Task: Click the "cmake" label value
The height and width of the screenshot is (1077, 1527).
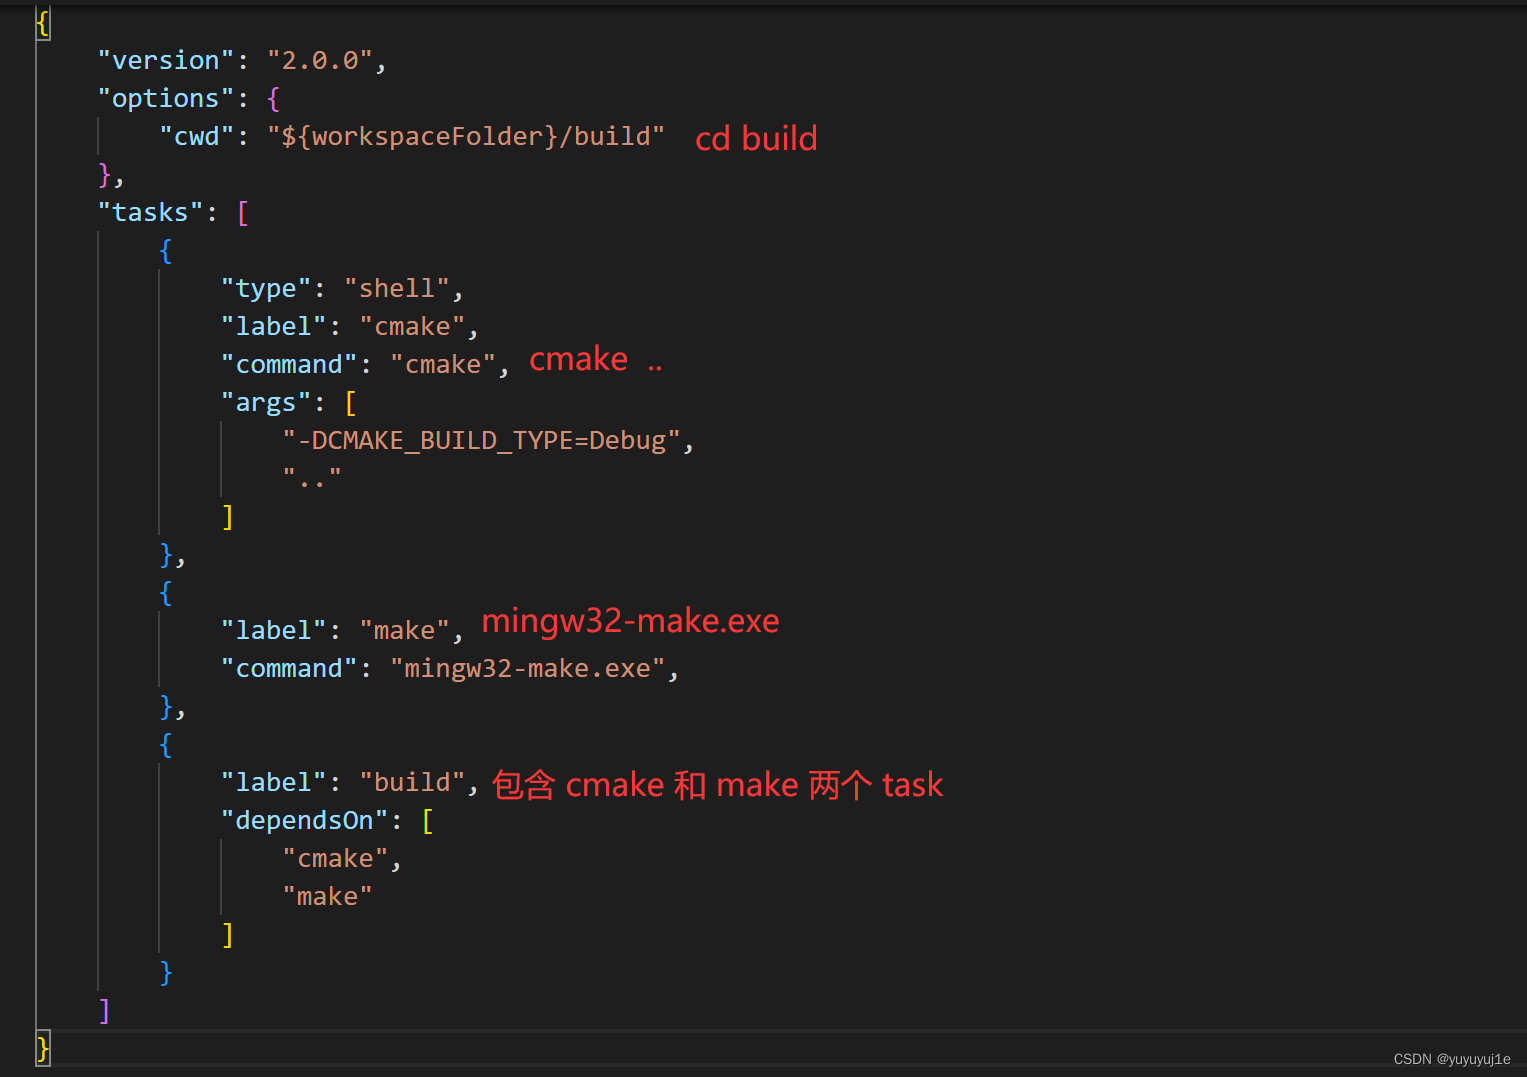Action: 412,326
